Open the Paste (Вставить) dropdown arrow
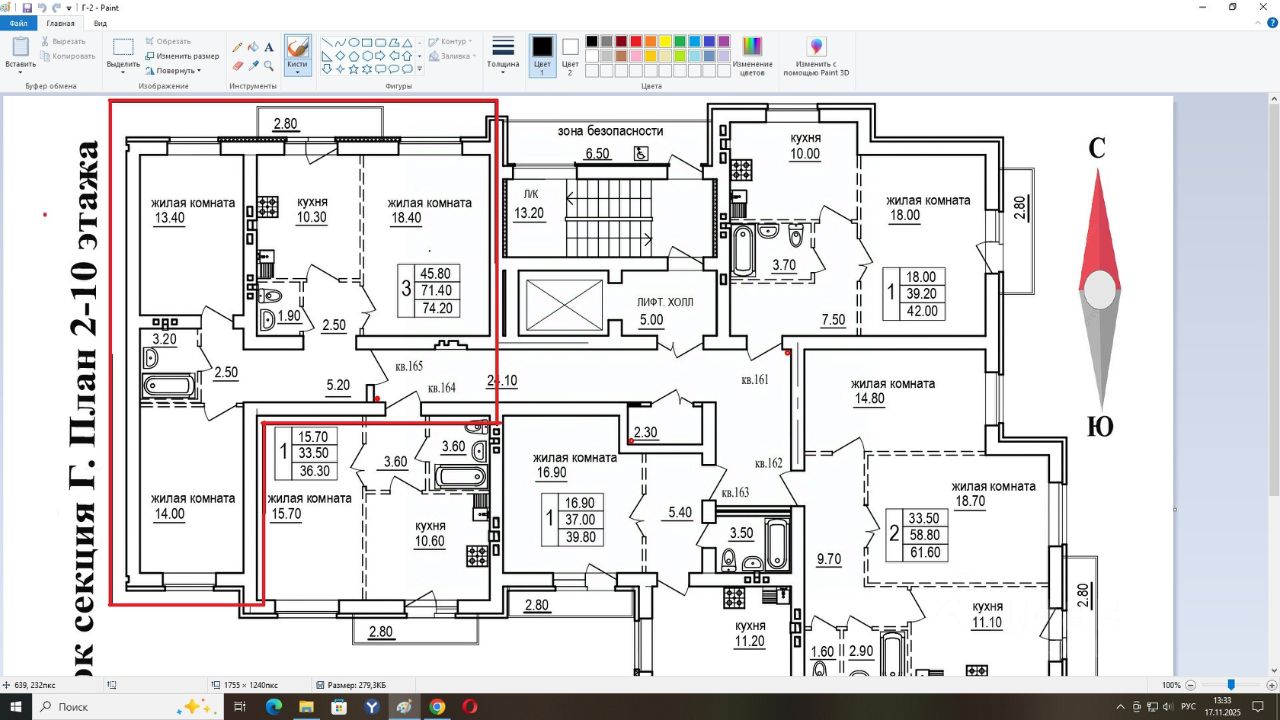The image size is (1280, 720). [x=20, y=72]
